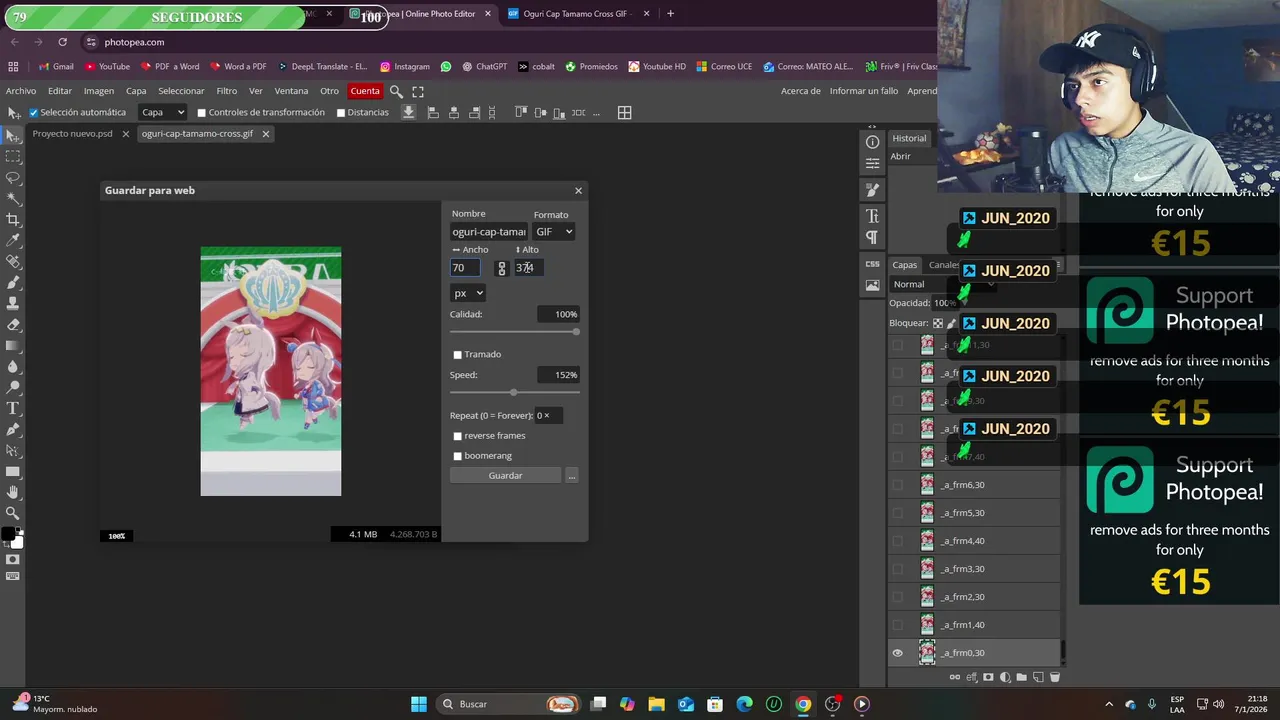Switch to Proyecto nuevo.psd tab
The width and height of the screenshot is (1280, 720).
point(72,134)
